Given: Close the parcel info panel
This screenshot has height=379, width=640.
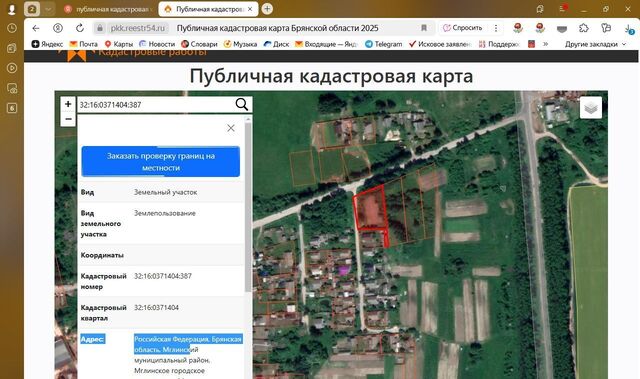Looking at the screenshot, I should pyautogui.click(x=231, y=128).
